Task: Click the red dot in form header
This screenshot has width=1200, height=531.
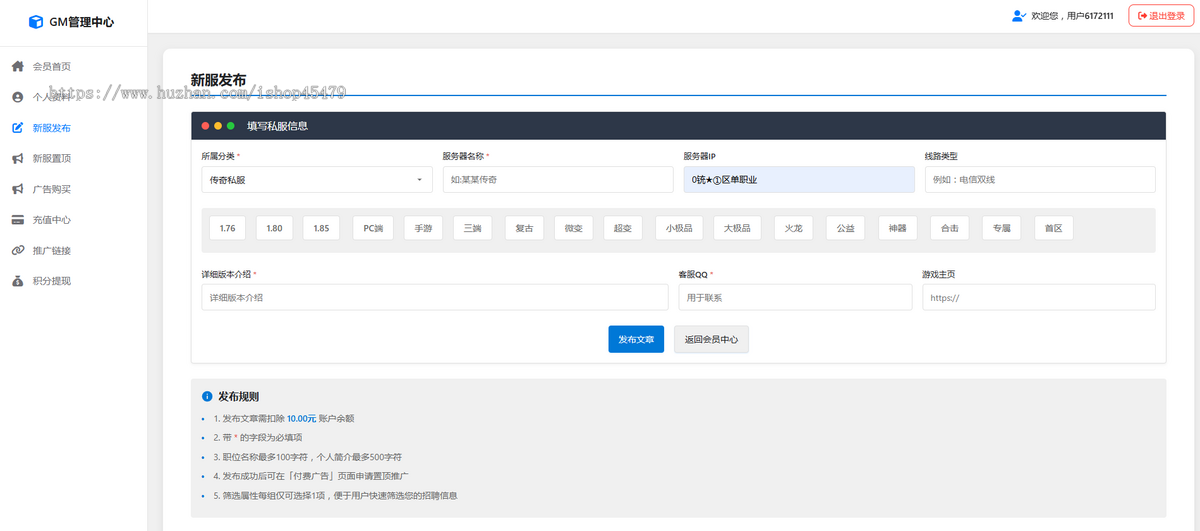Action: [x=205, y=126]
